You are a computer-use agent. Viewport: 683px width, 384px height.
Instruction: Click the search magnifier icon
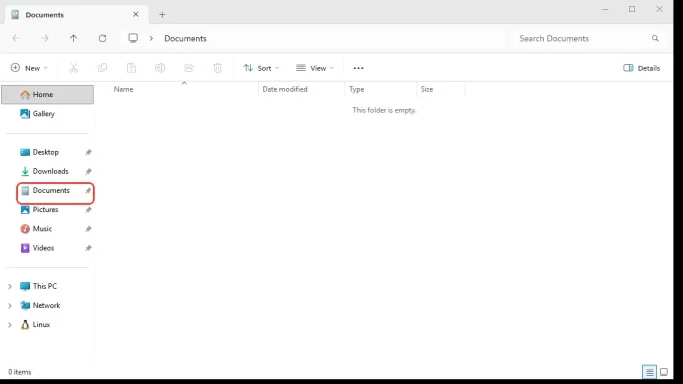pos(655,38)
